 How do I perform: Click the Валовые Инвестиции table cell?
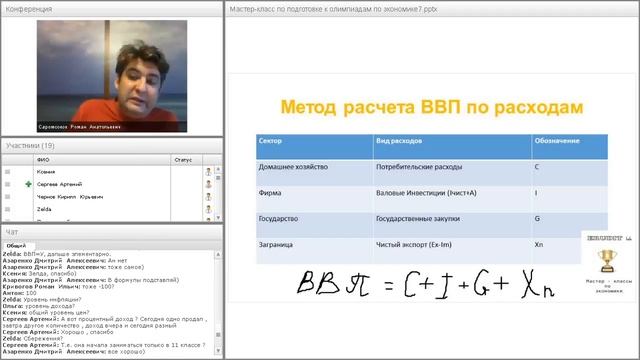452,199
